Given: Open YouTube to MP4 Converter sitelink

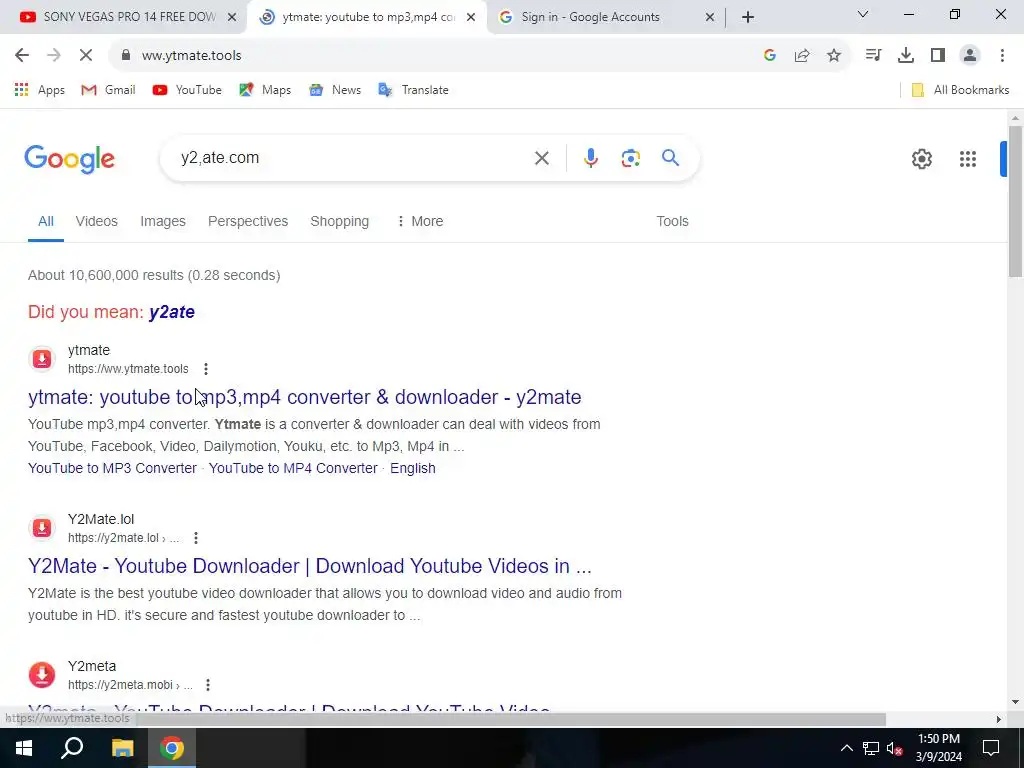Looking at the screenshot, I should (293, 468).
